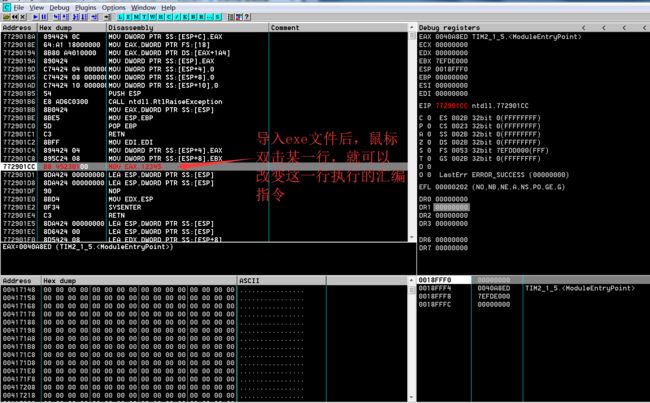
Task: Open the File menu
Action: click(19, 7)
